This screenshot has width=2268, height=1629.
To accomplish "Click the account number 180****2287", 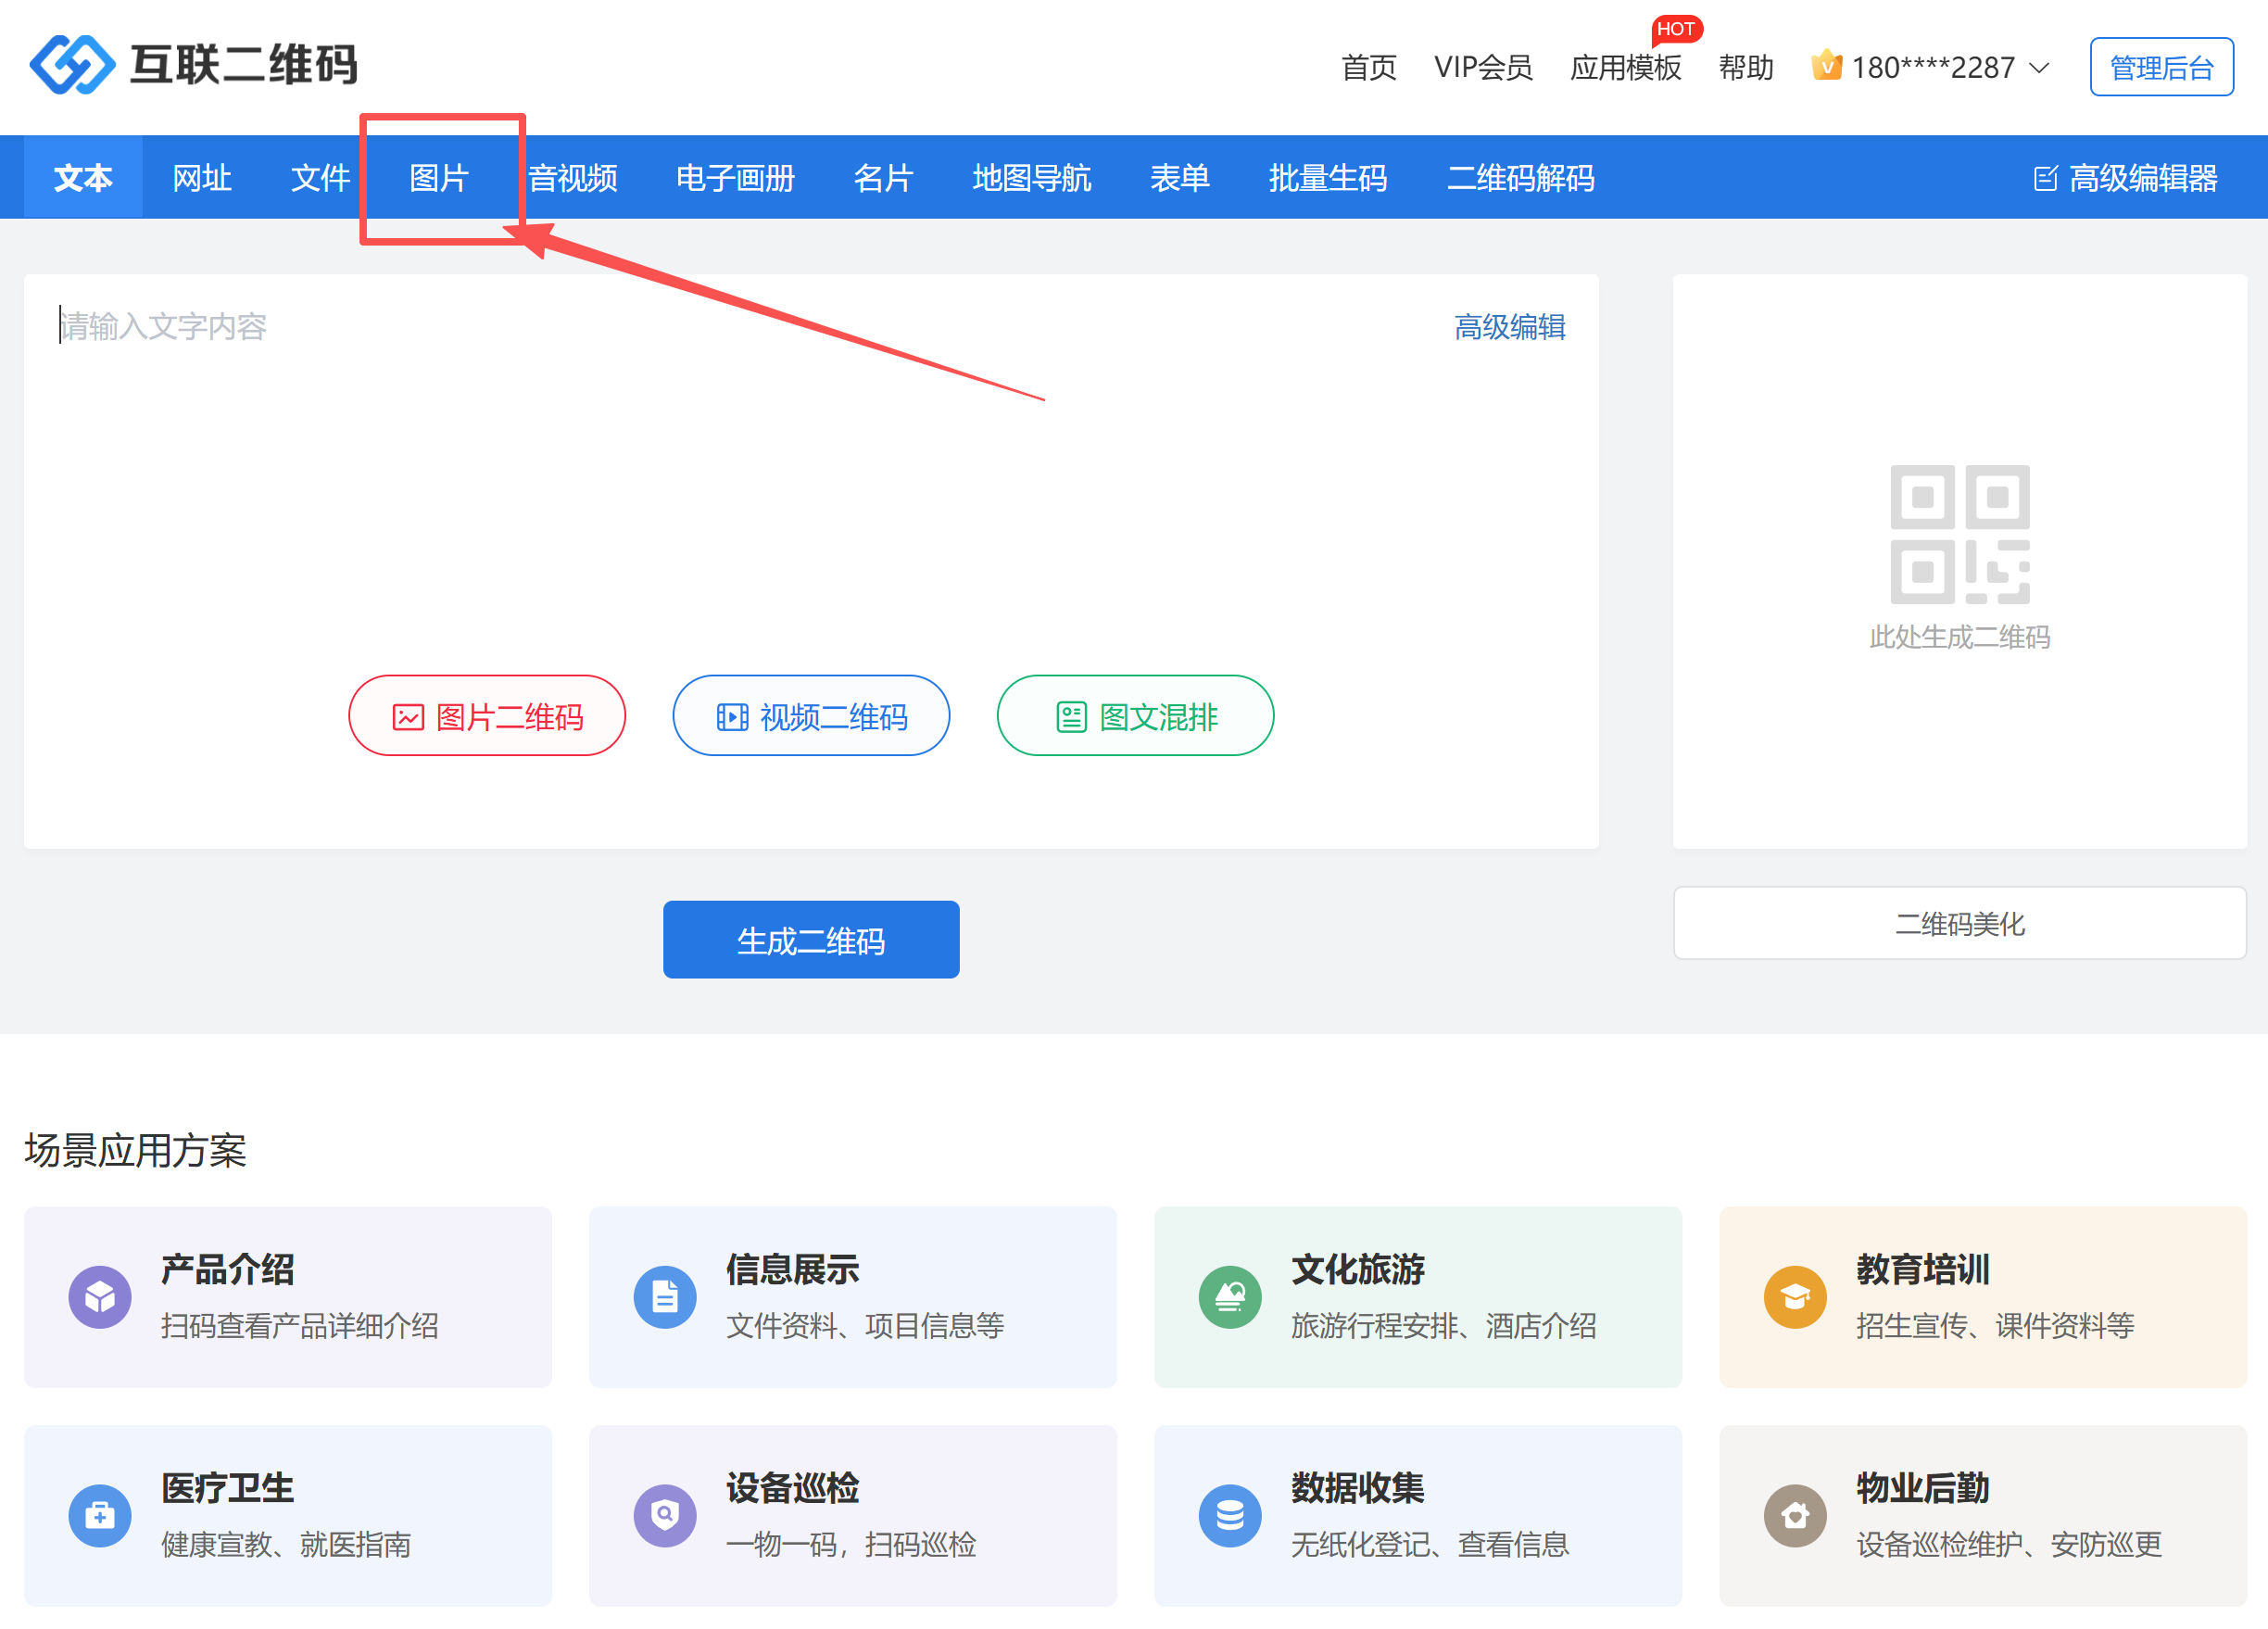I will (x=1933, y=68).
